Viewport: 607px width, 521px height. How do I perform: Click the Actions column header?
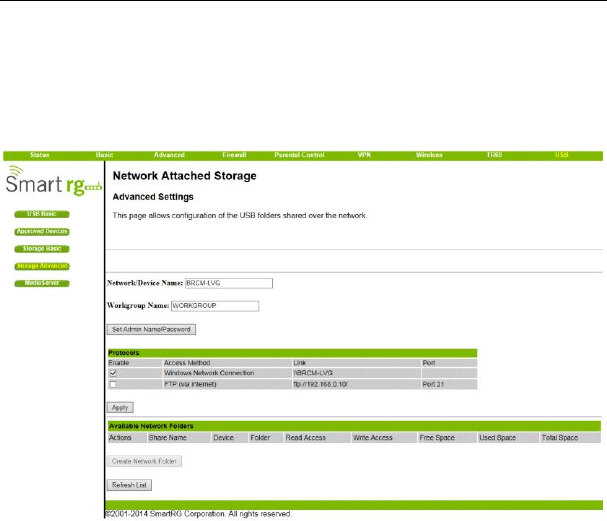[x=120, y=438]
